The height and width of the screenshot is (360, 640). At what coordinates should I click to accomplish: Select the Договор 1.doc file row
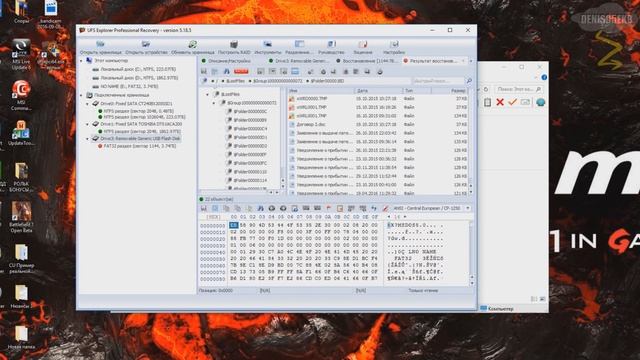(x=378, y=124)
